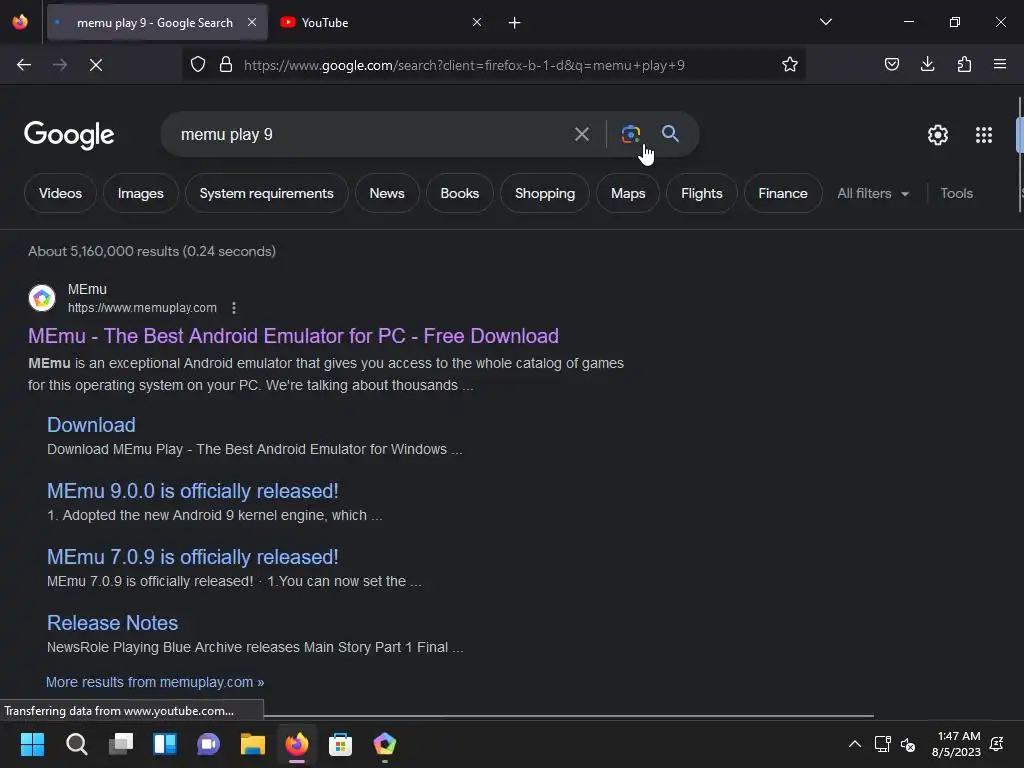
Task: Switch to the Flights filter
Action: [701, 193]
